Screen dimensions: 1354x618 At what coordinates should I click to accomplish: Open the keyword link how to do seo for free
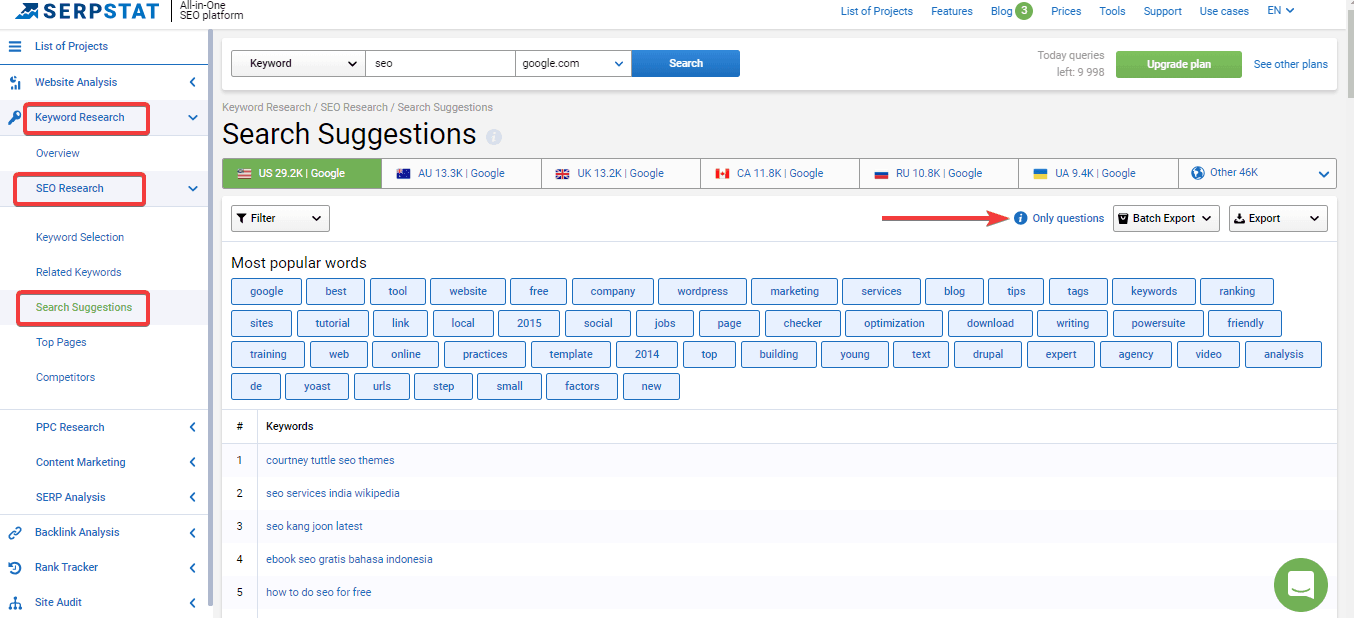click(318, 592)
